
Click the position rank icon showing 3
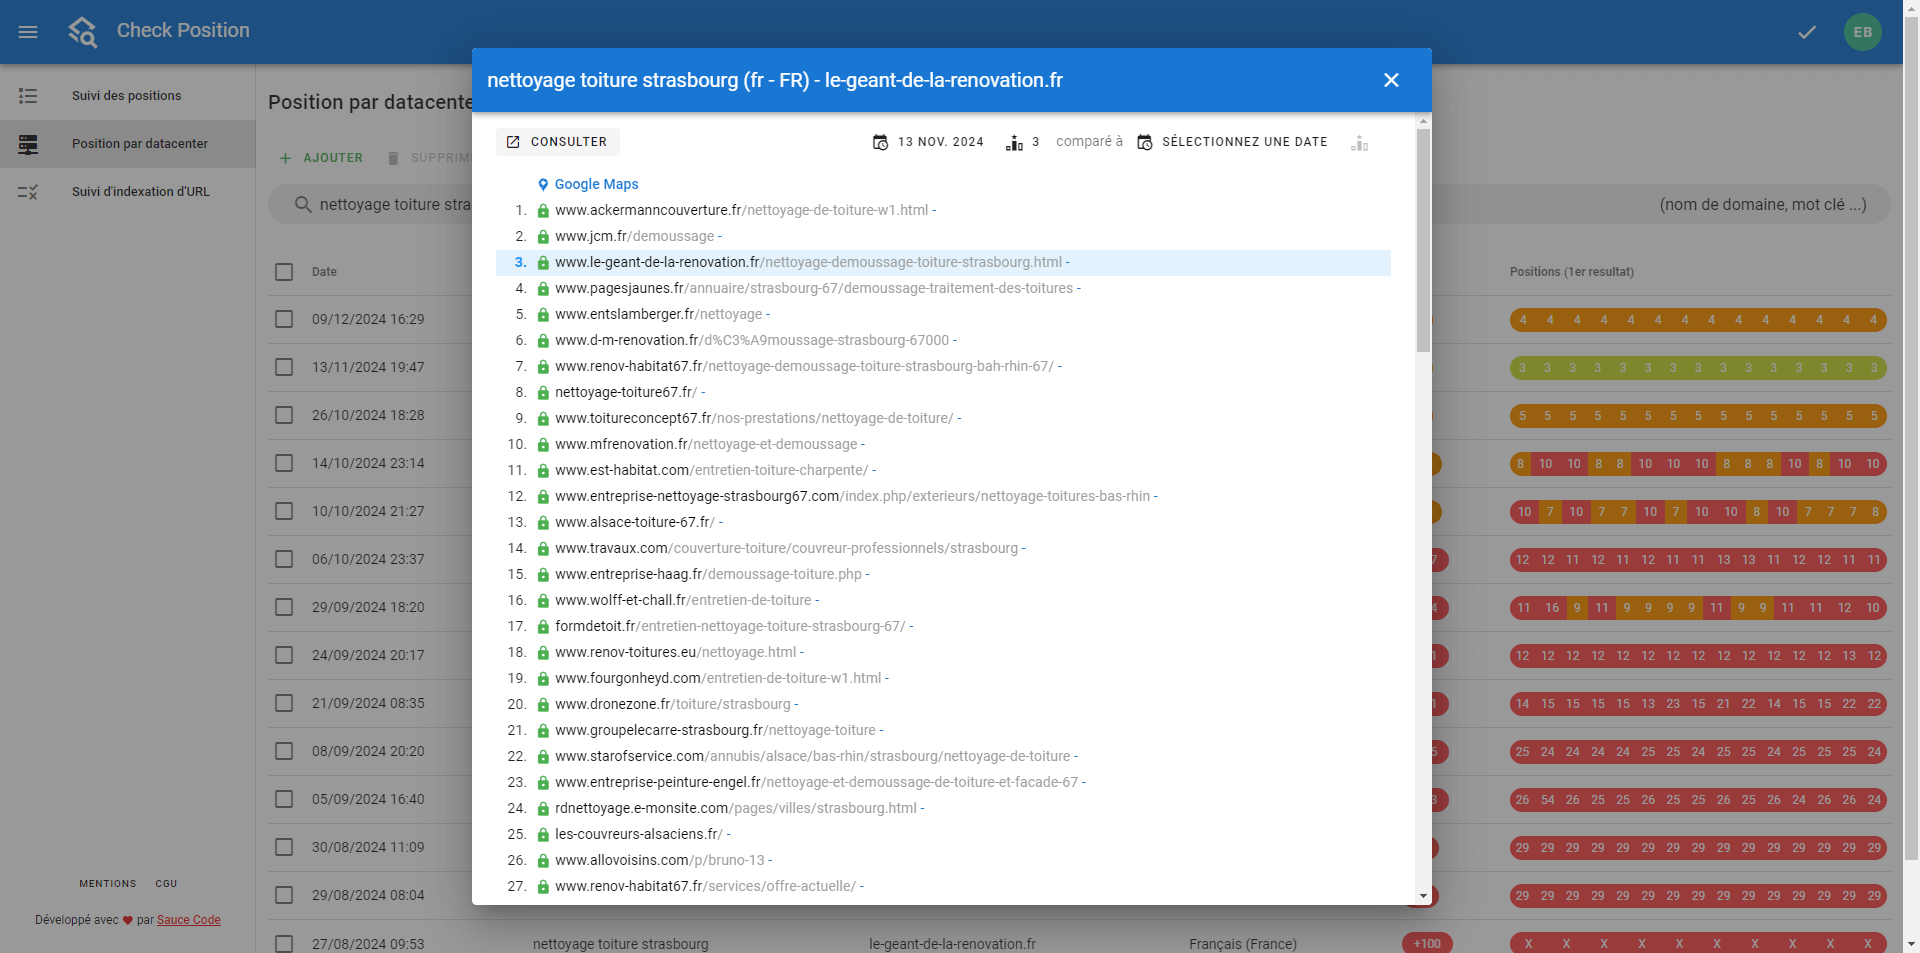tap(1023, 142)
